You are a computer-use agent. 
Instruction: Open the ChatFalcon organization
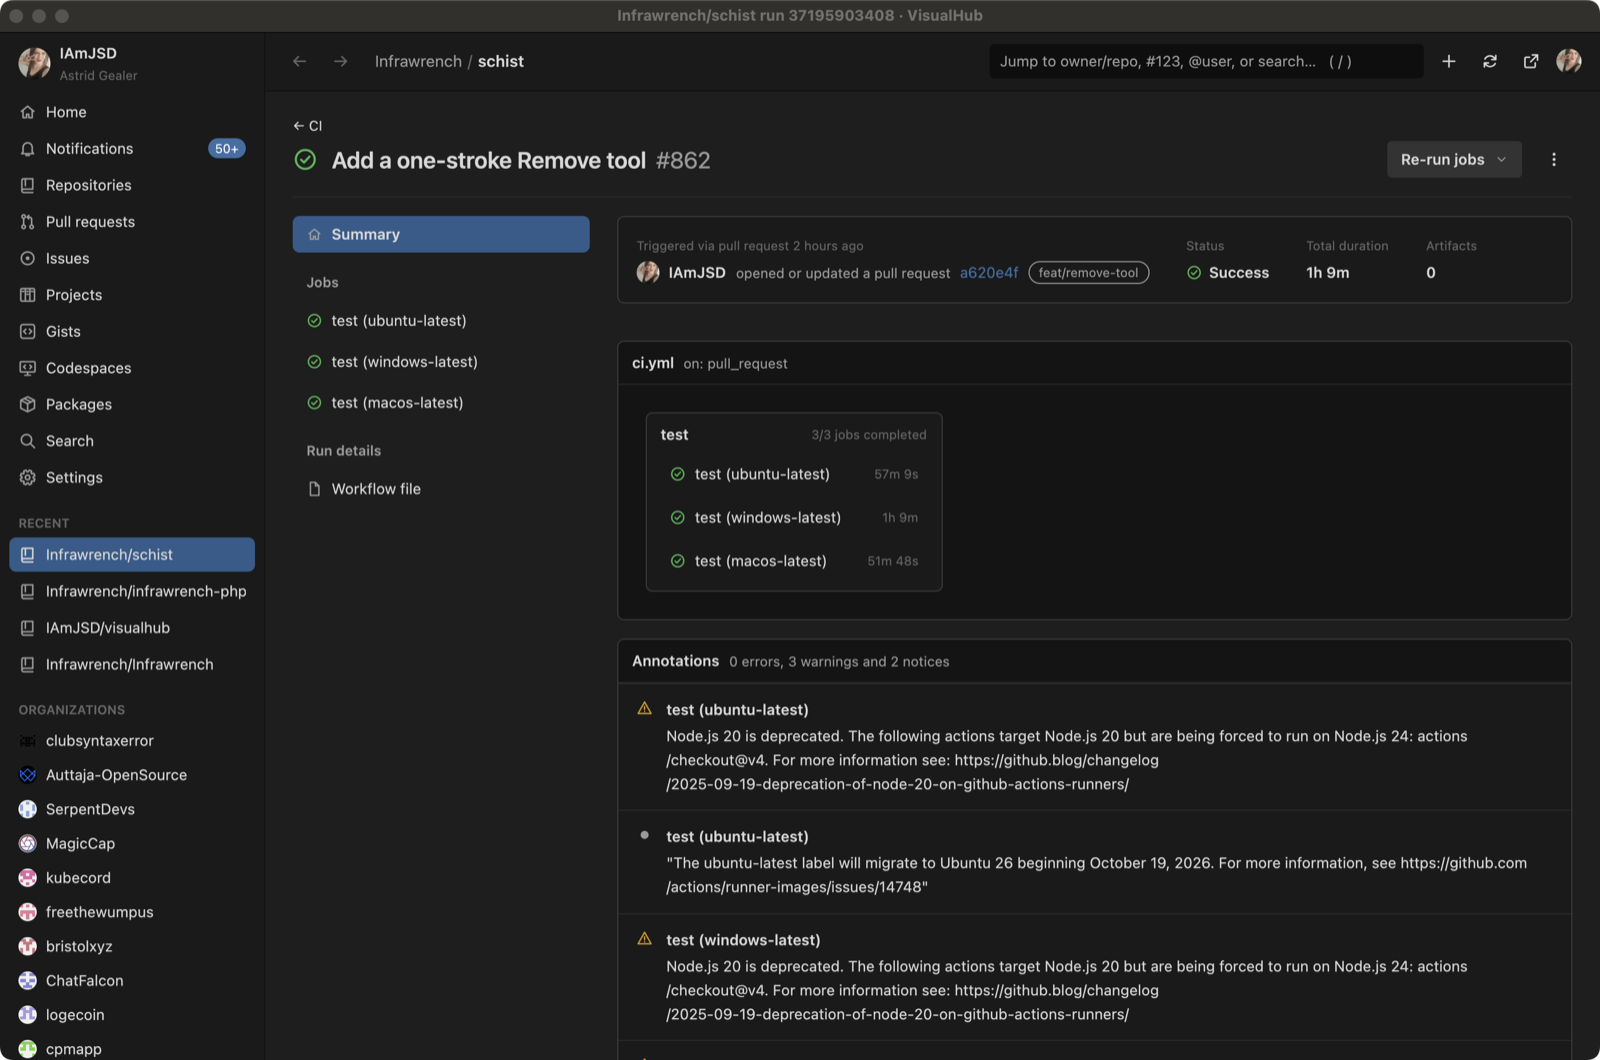point(132,981)
